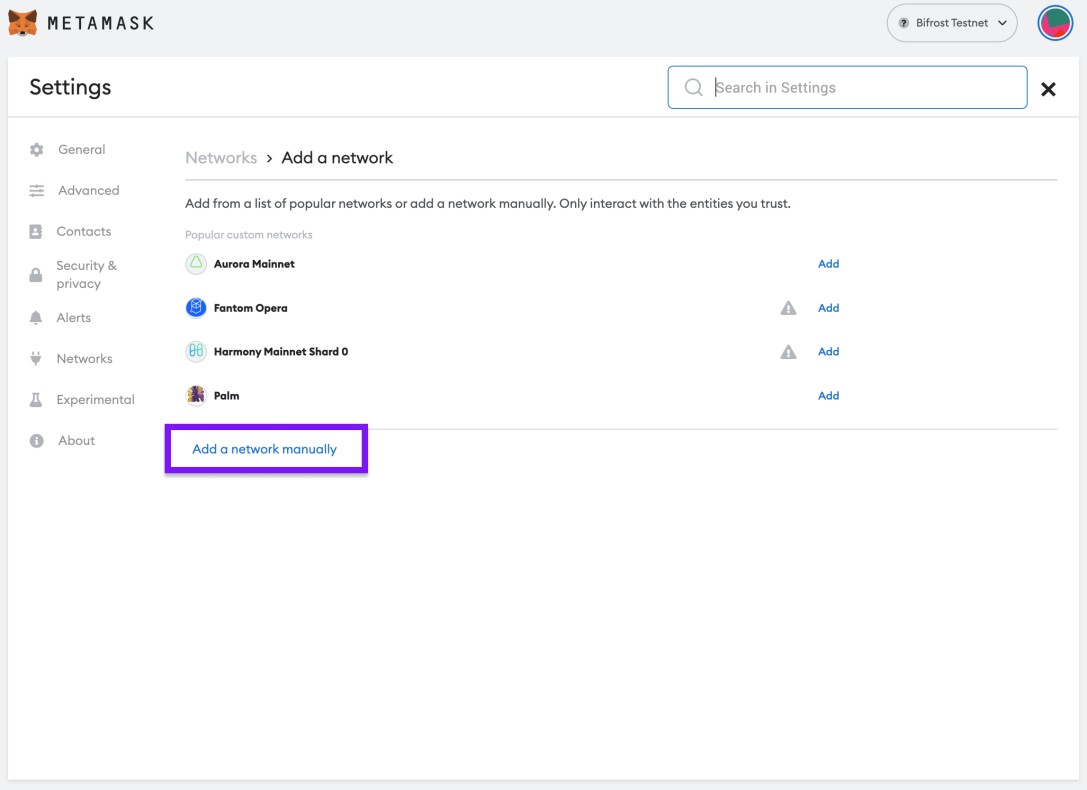Click Add a network manually link
Screen dimensions: 1087x790
tap(265, 450)
